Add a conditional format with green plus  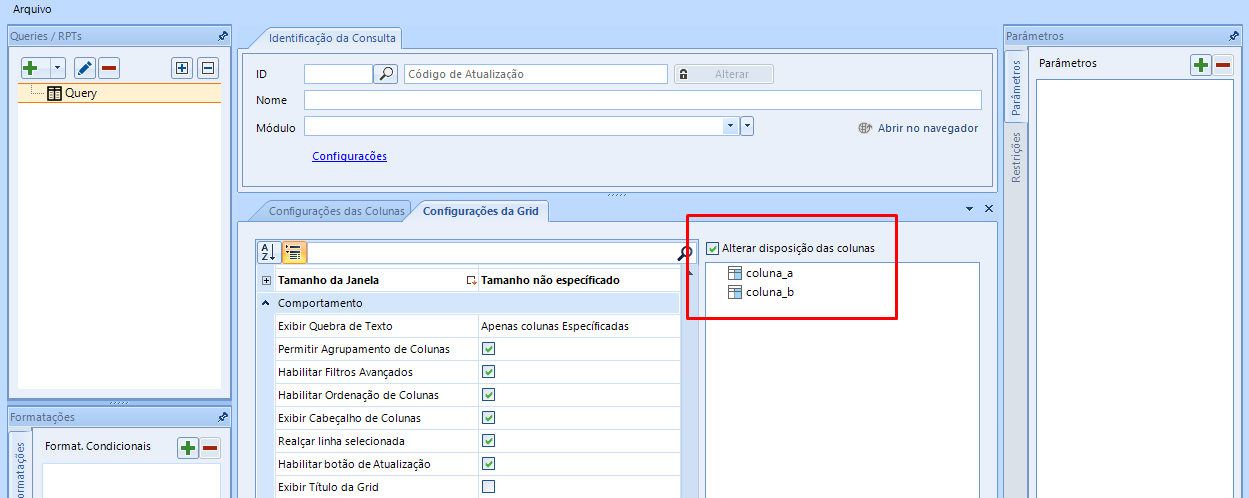click(187, 448)
